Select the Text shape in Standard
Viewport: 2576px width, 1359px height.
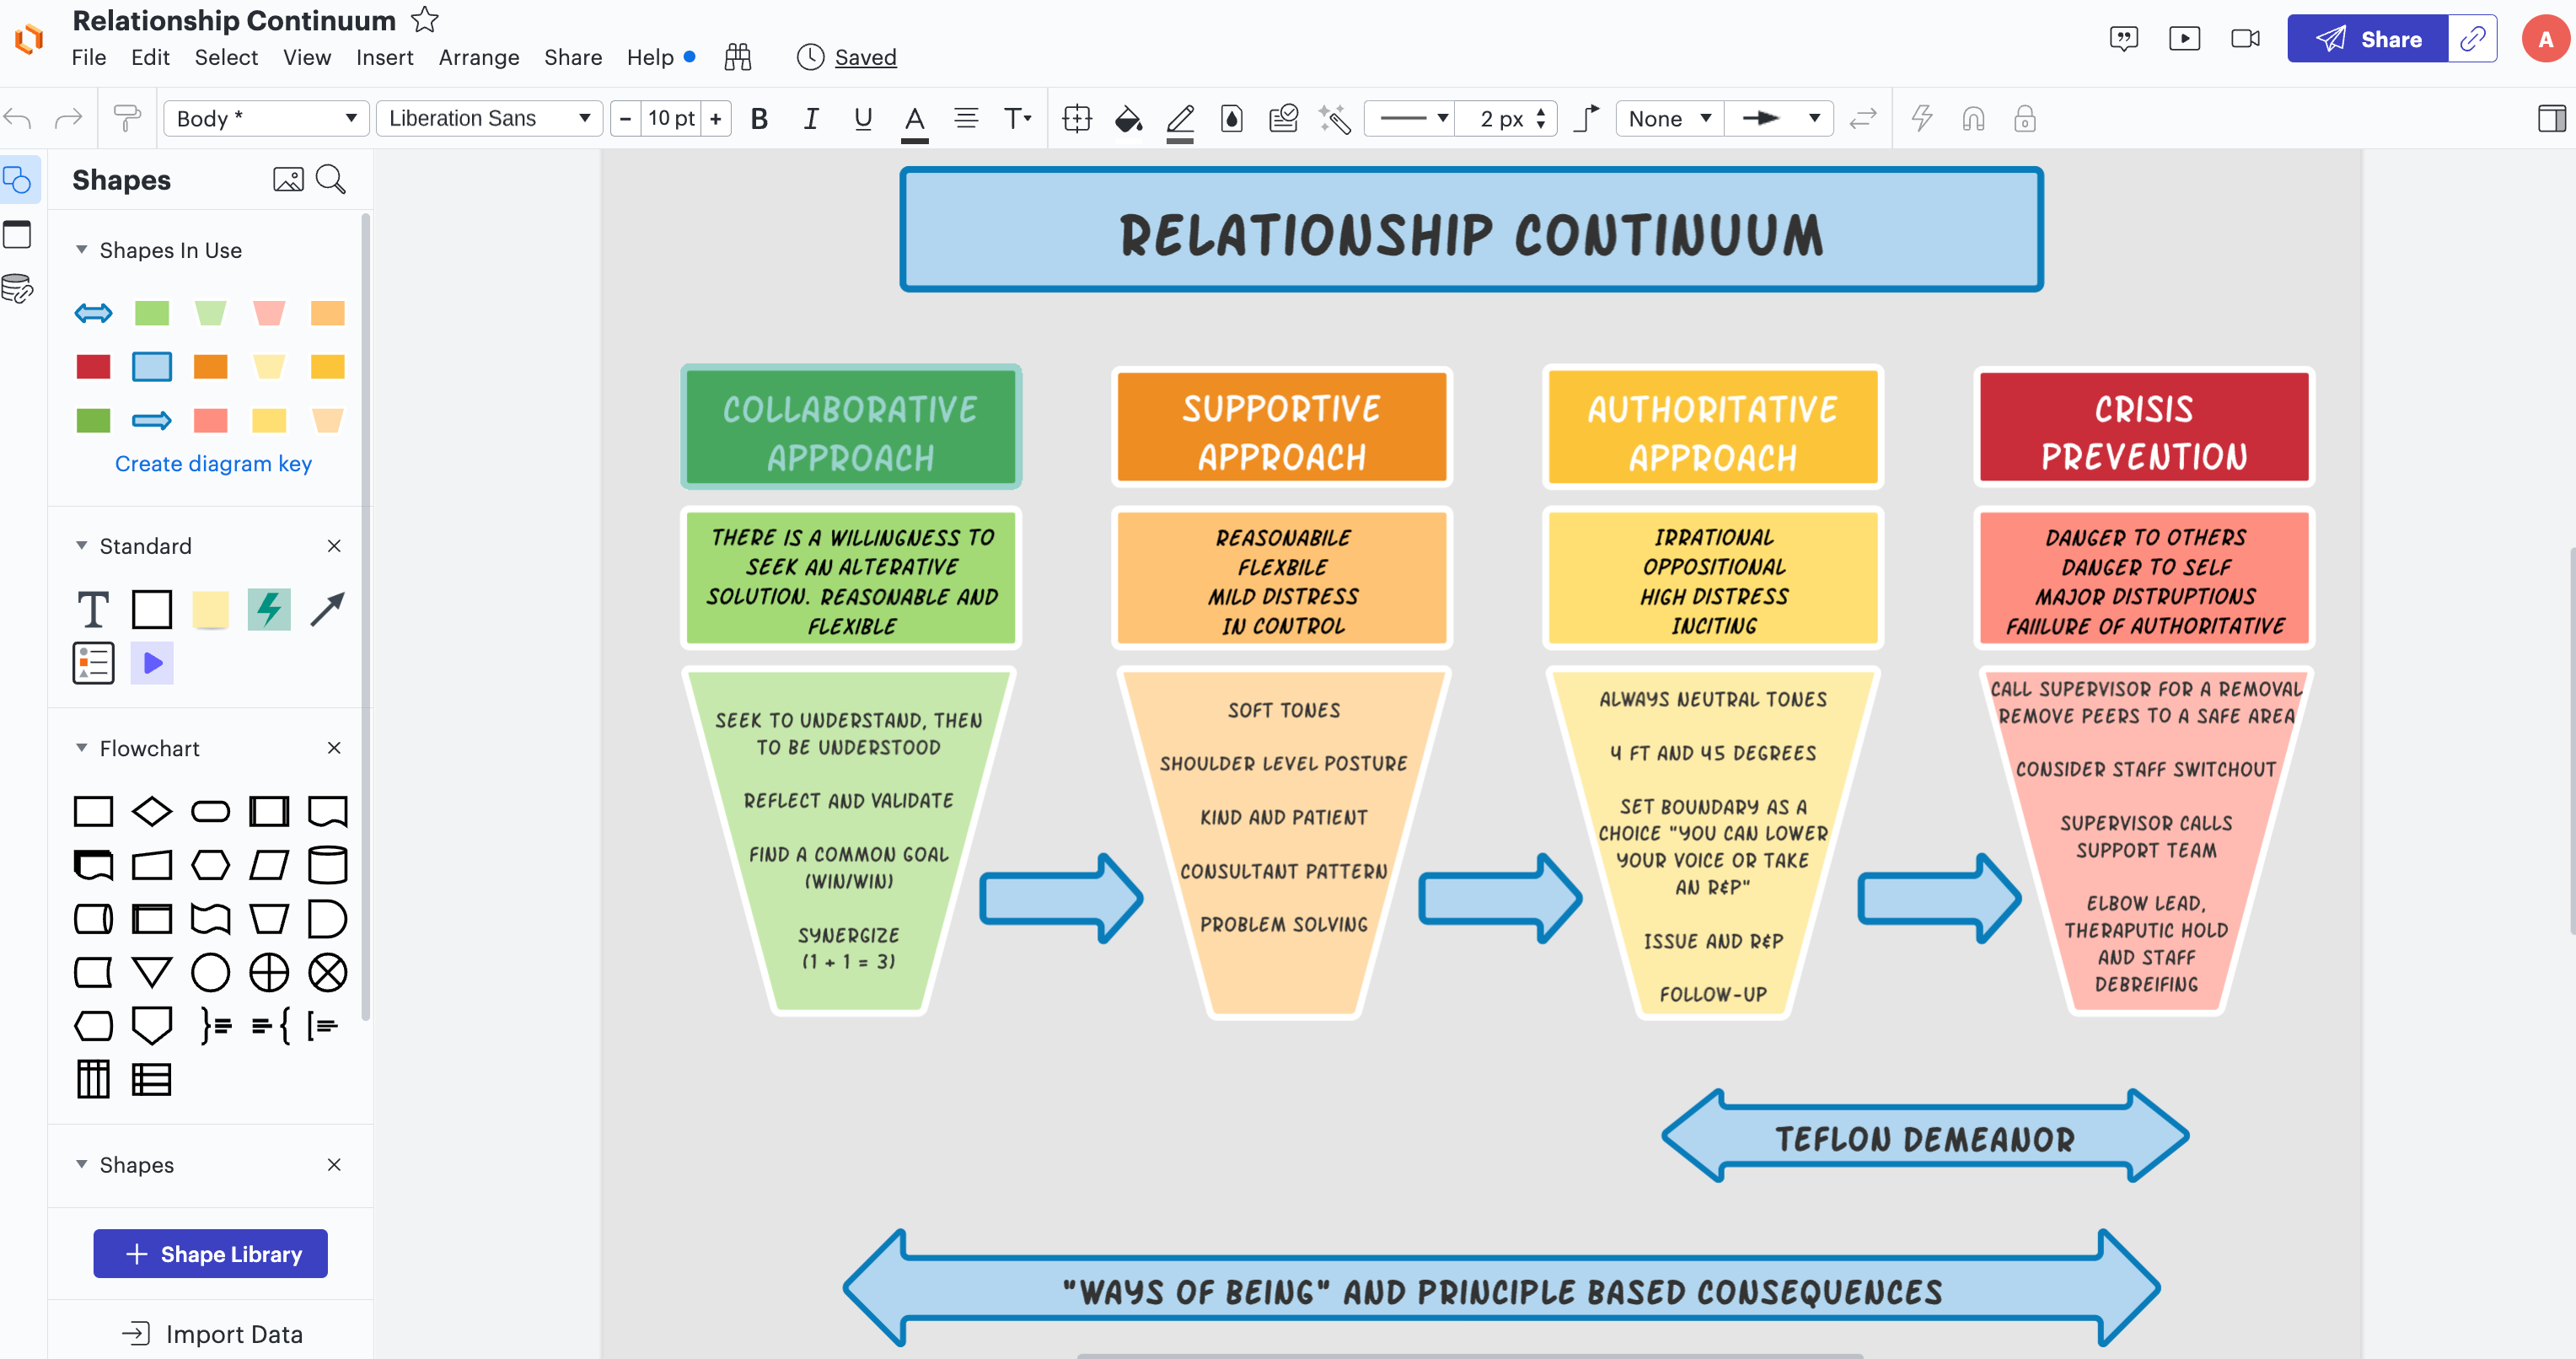[93, 609]
